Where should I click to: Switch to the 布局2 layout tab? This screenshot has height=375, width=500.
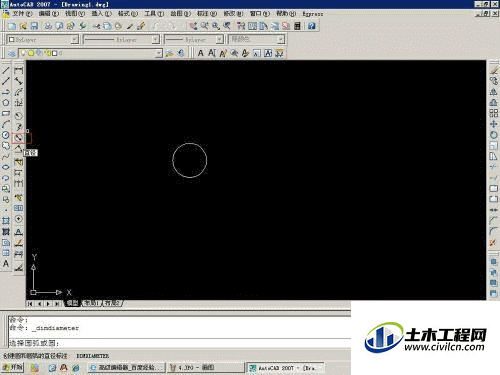pos(112,303)
